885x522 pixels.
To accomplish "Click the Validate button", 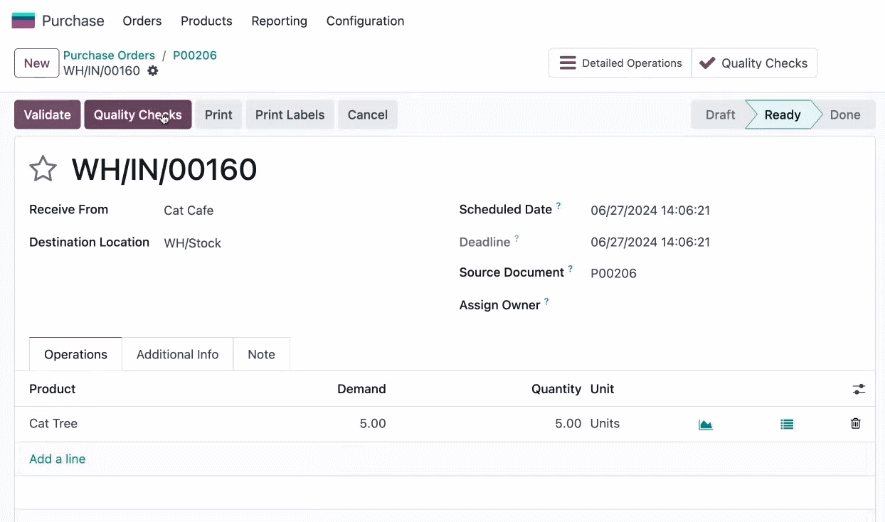I will coord(47,115).
